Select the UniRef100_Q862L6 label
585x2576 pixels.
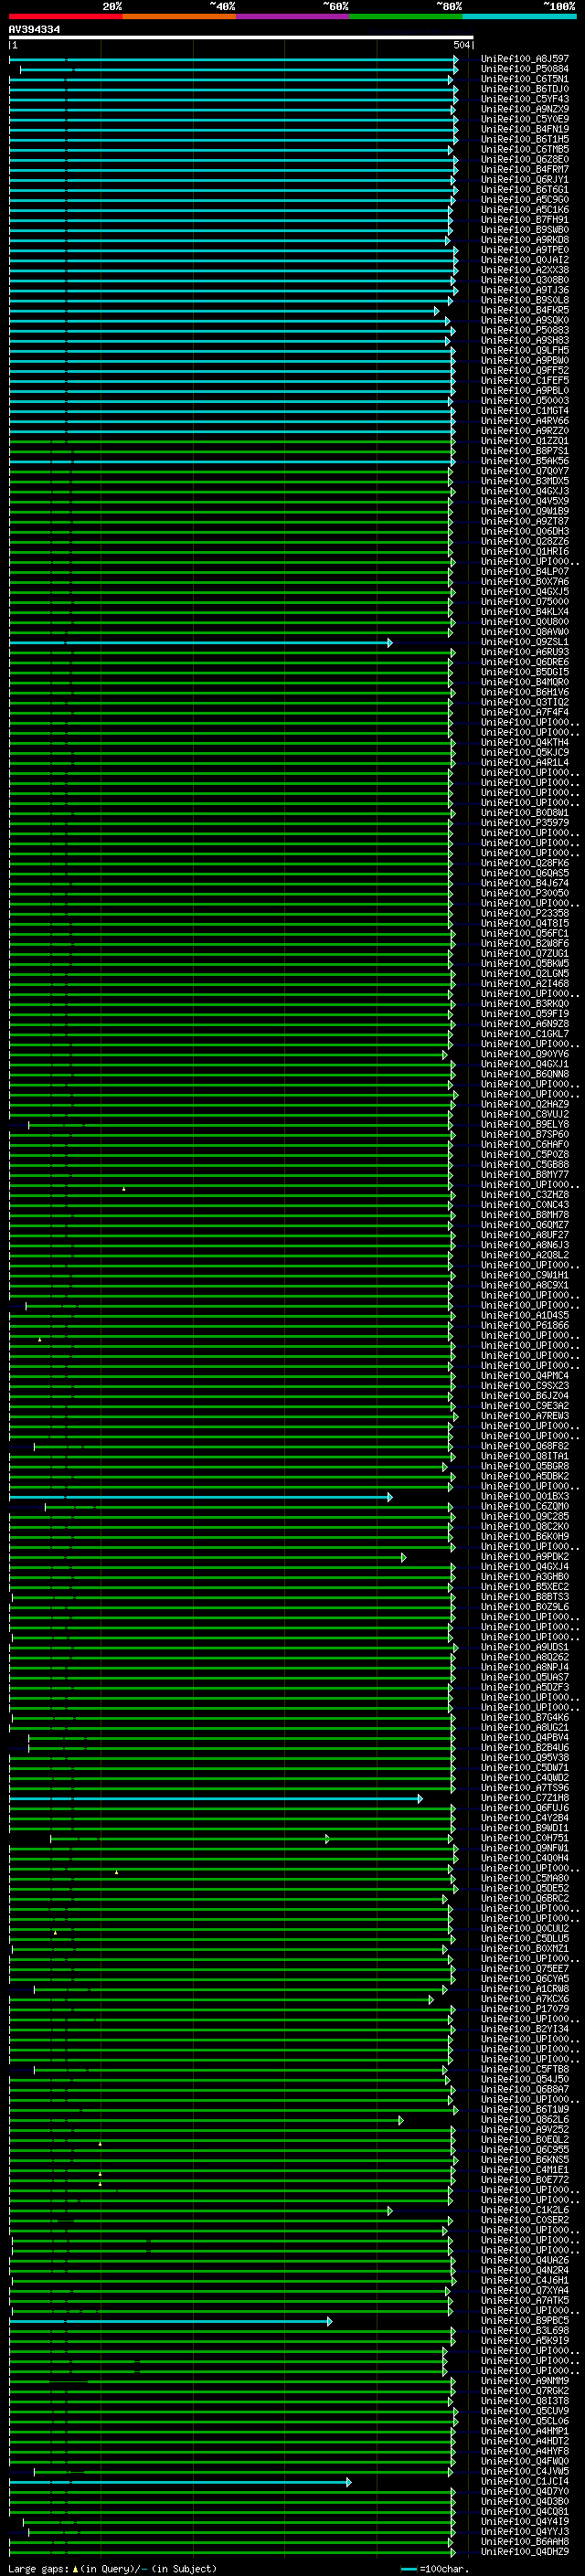click(x=525, y=2120)
